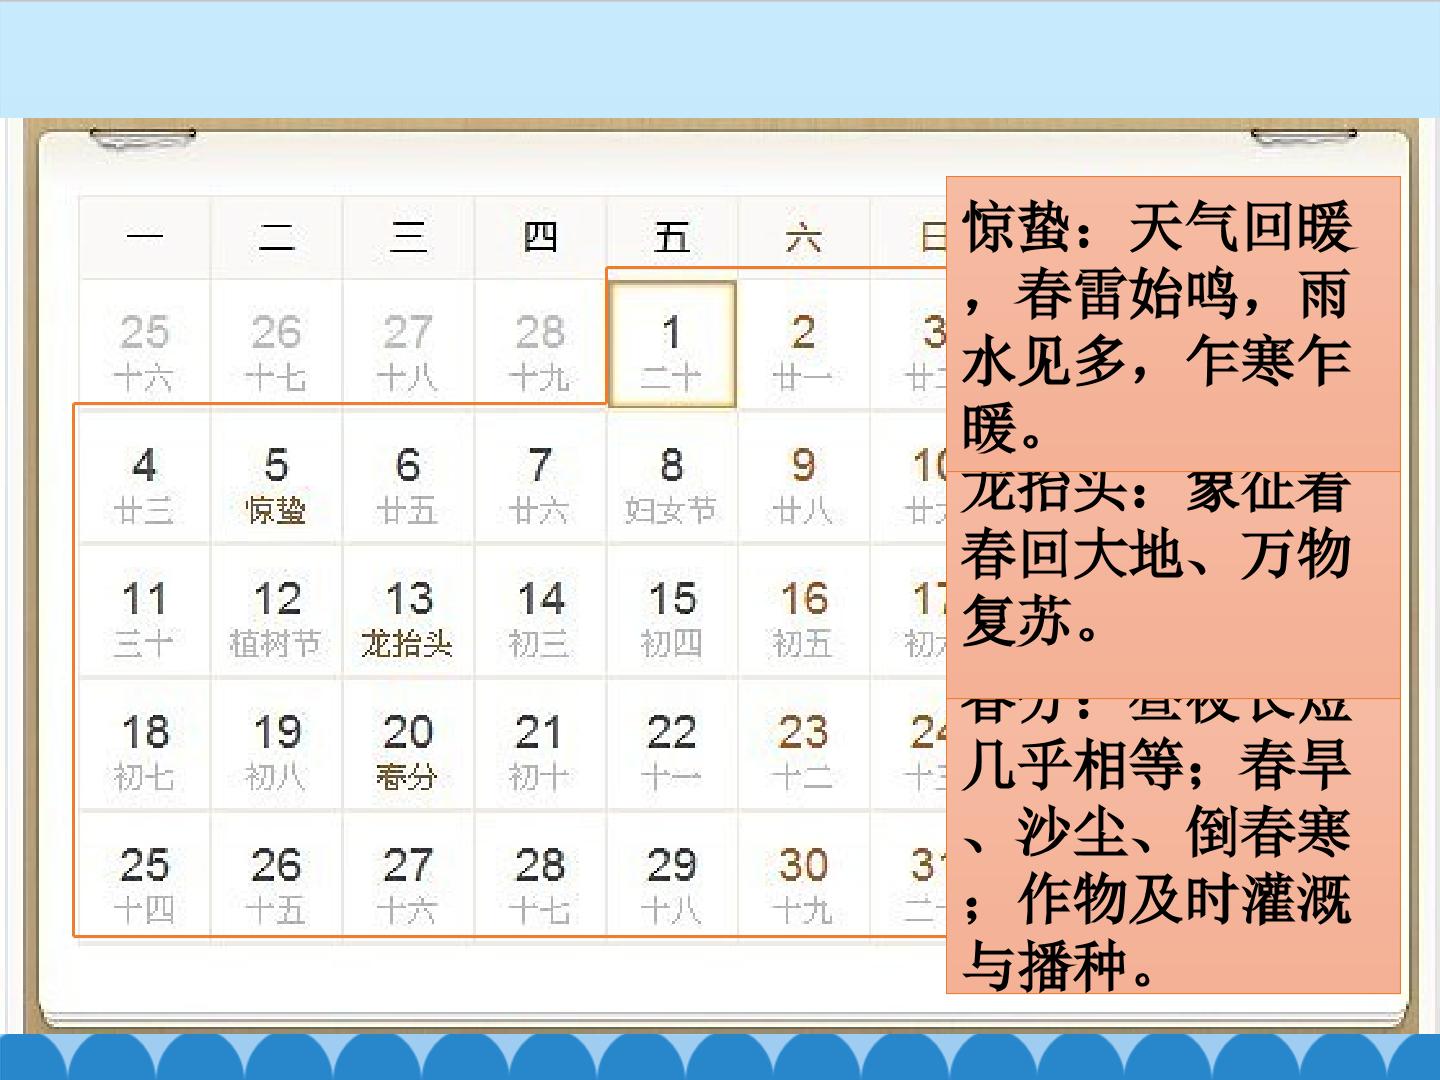Click date 8 labeled 妇女节
Viewport: 1440px width, 1080px height.
(x=672, y=478)
